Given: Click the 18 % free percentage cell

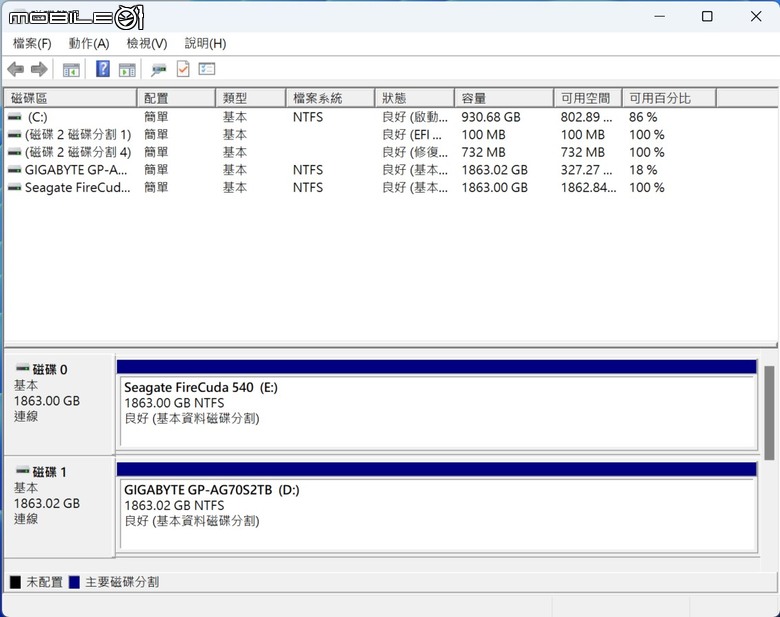Looking at the screenshot, I should click(643, 170).
